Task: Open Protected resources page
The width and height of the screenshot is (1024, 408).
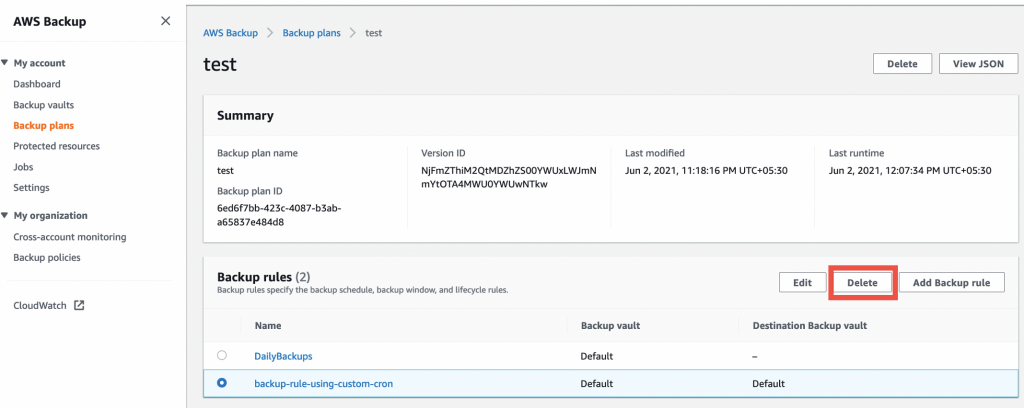Action: point(56,146)
